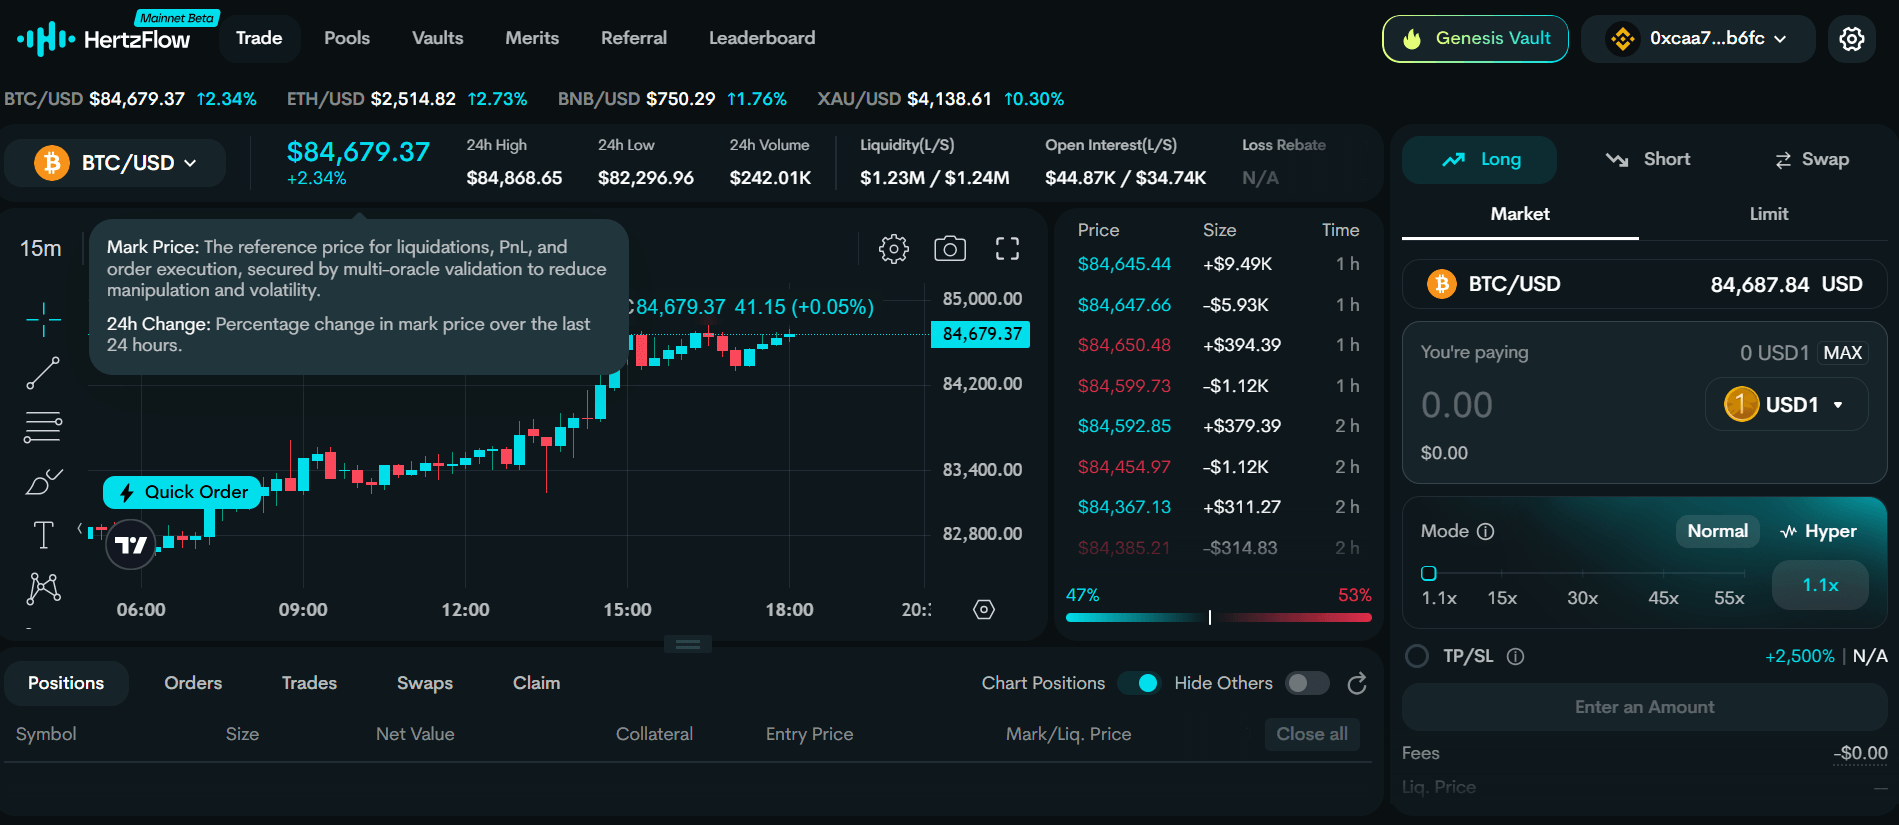The image size is (1899, 825).
Task: Switch to Limit order type
Action: tap(1768, 214)
